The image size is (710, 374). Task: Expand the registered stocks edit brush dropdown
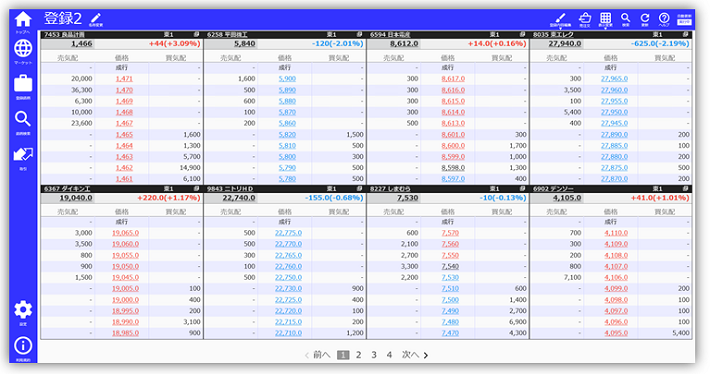coord(561,20)
